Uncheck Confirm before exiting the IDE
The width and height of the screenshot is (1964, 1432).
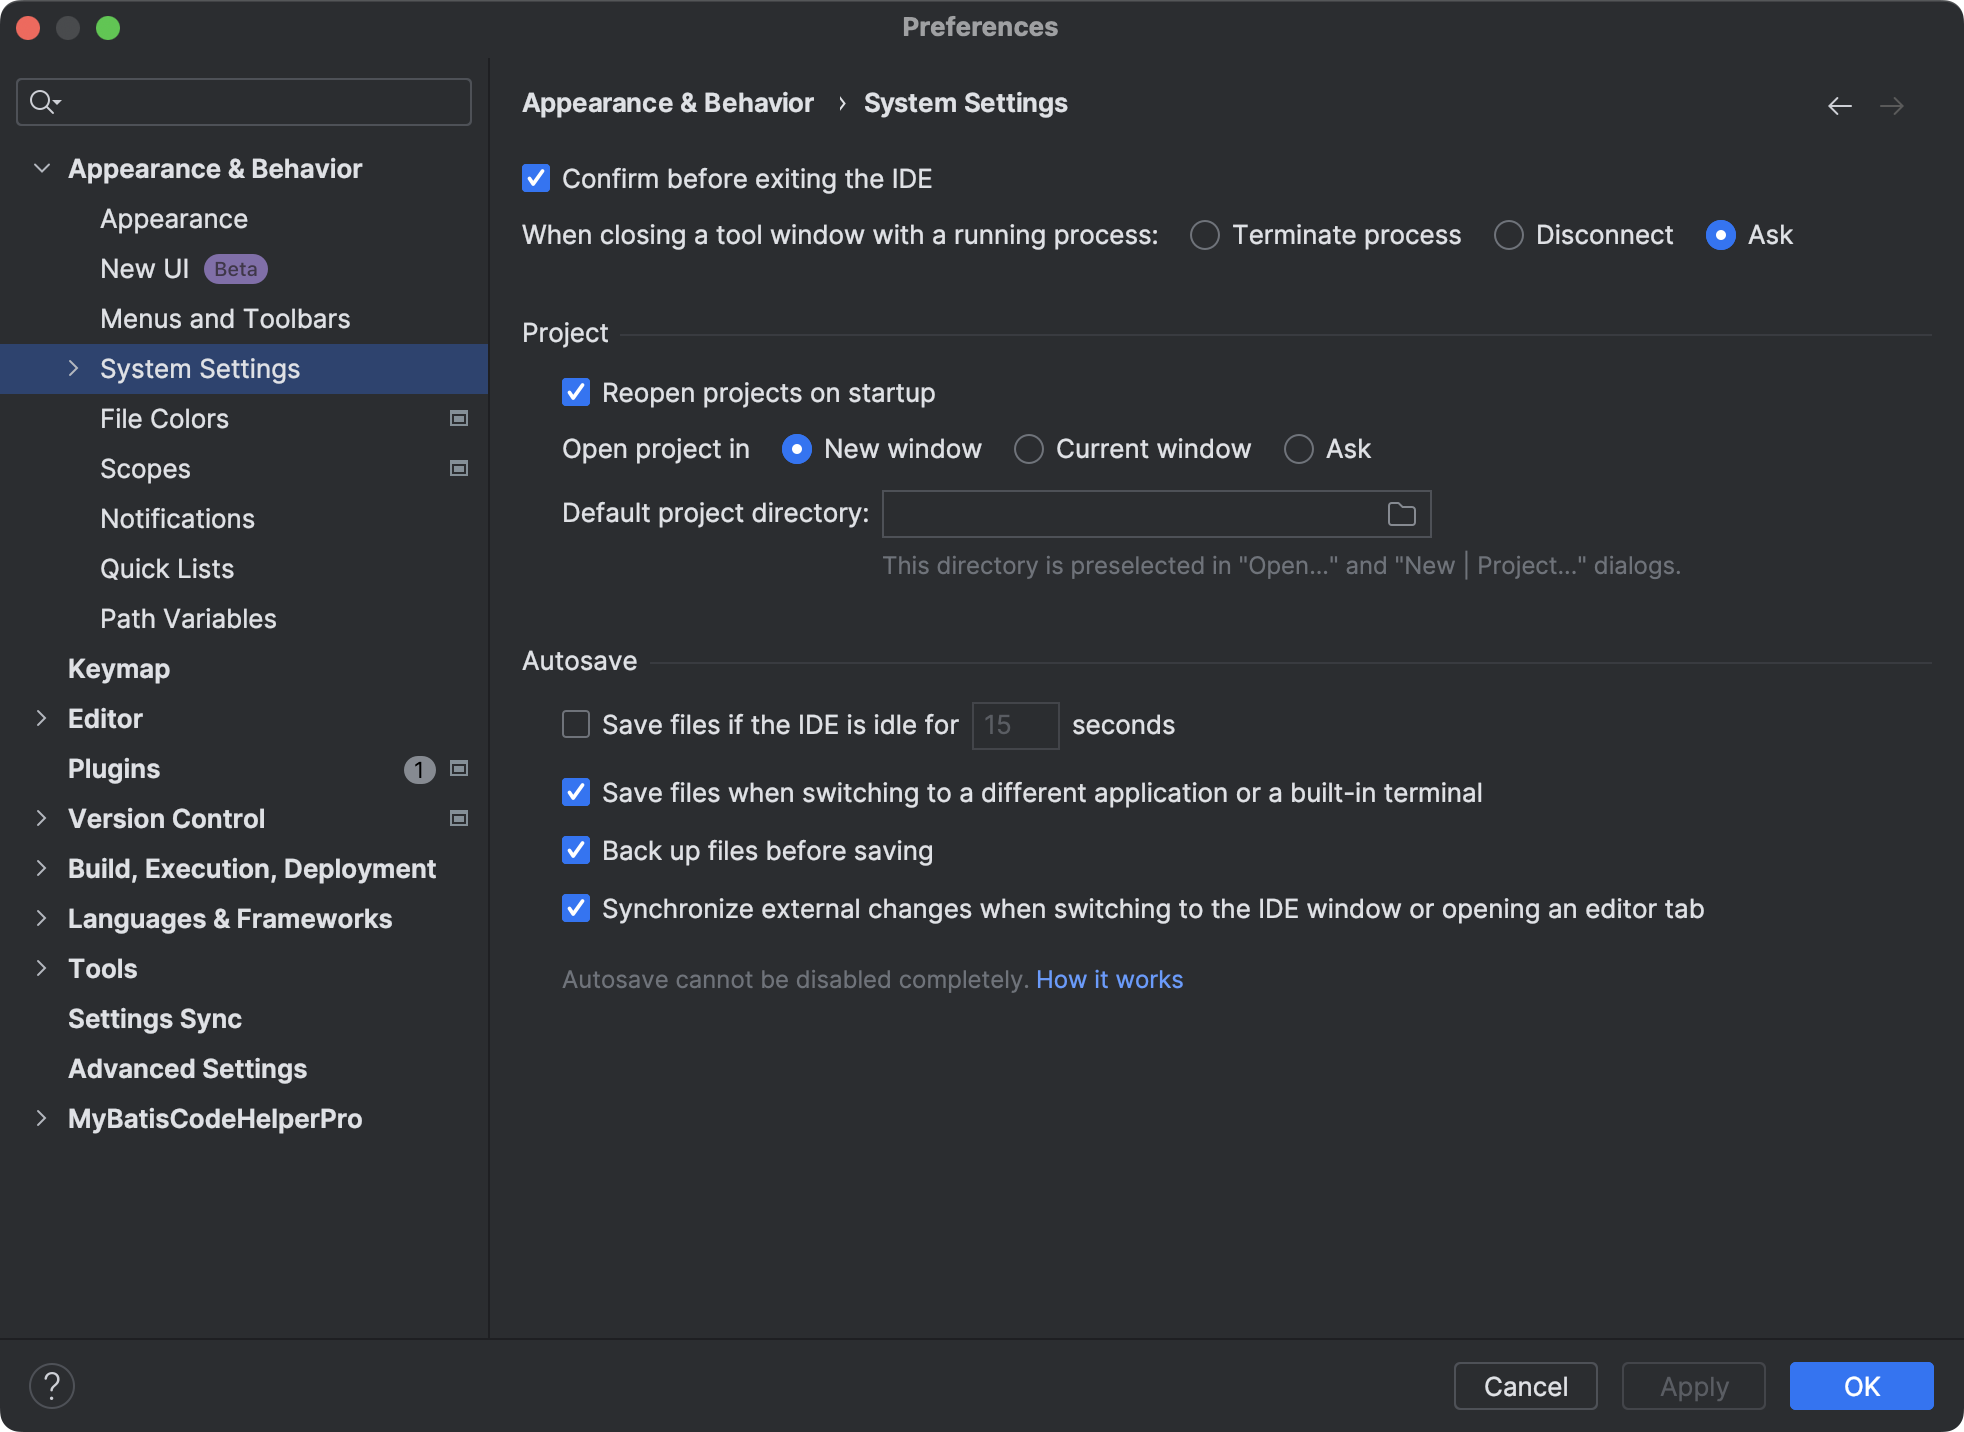tap(536, 179)
